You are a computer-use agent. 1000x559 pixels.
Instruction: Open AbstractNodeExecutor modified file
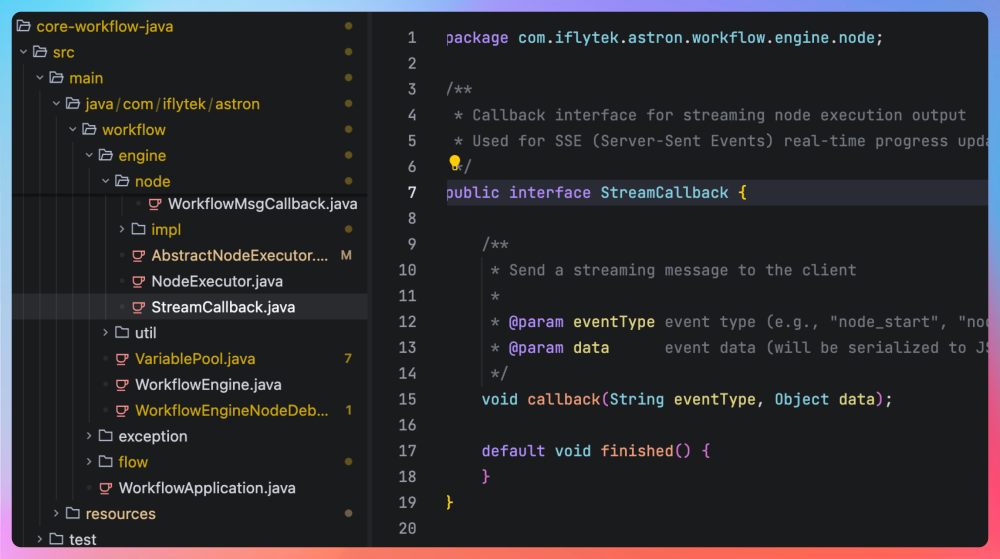click(x=239, y=256)
